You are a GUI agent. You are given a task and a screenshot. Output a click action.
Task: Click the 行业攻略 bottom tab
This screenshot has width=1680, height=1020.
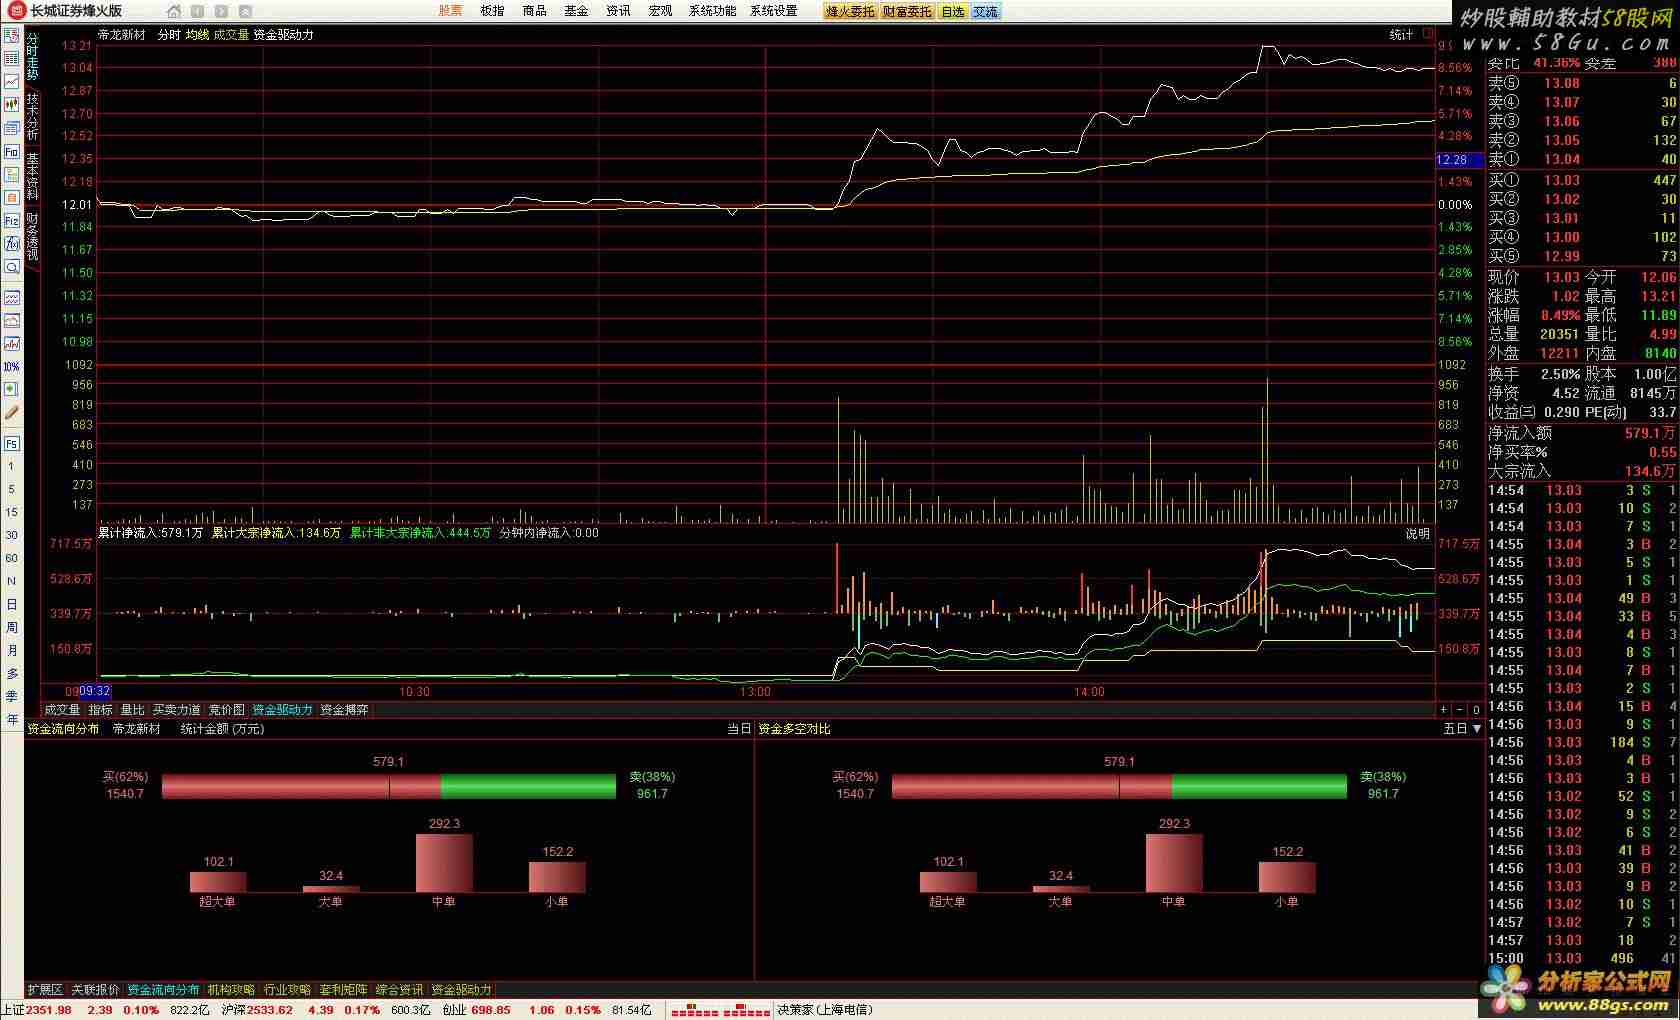[287, 990]
